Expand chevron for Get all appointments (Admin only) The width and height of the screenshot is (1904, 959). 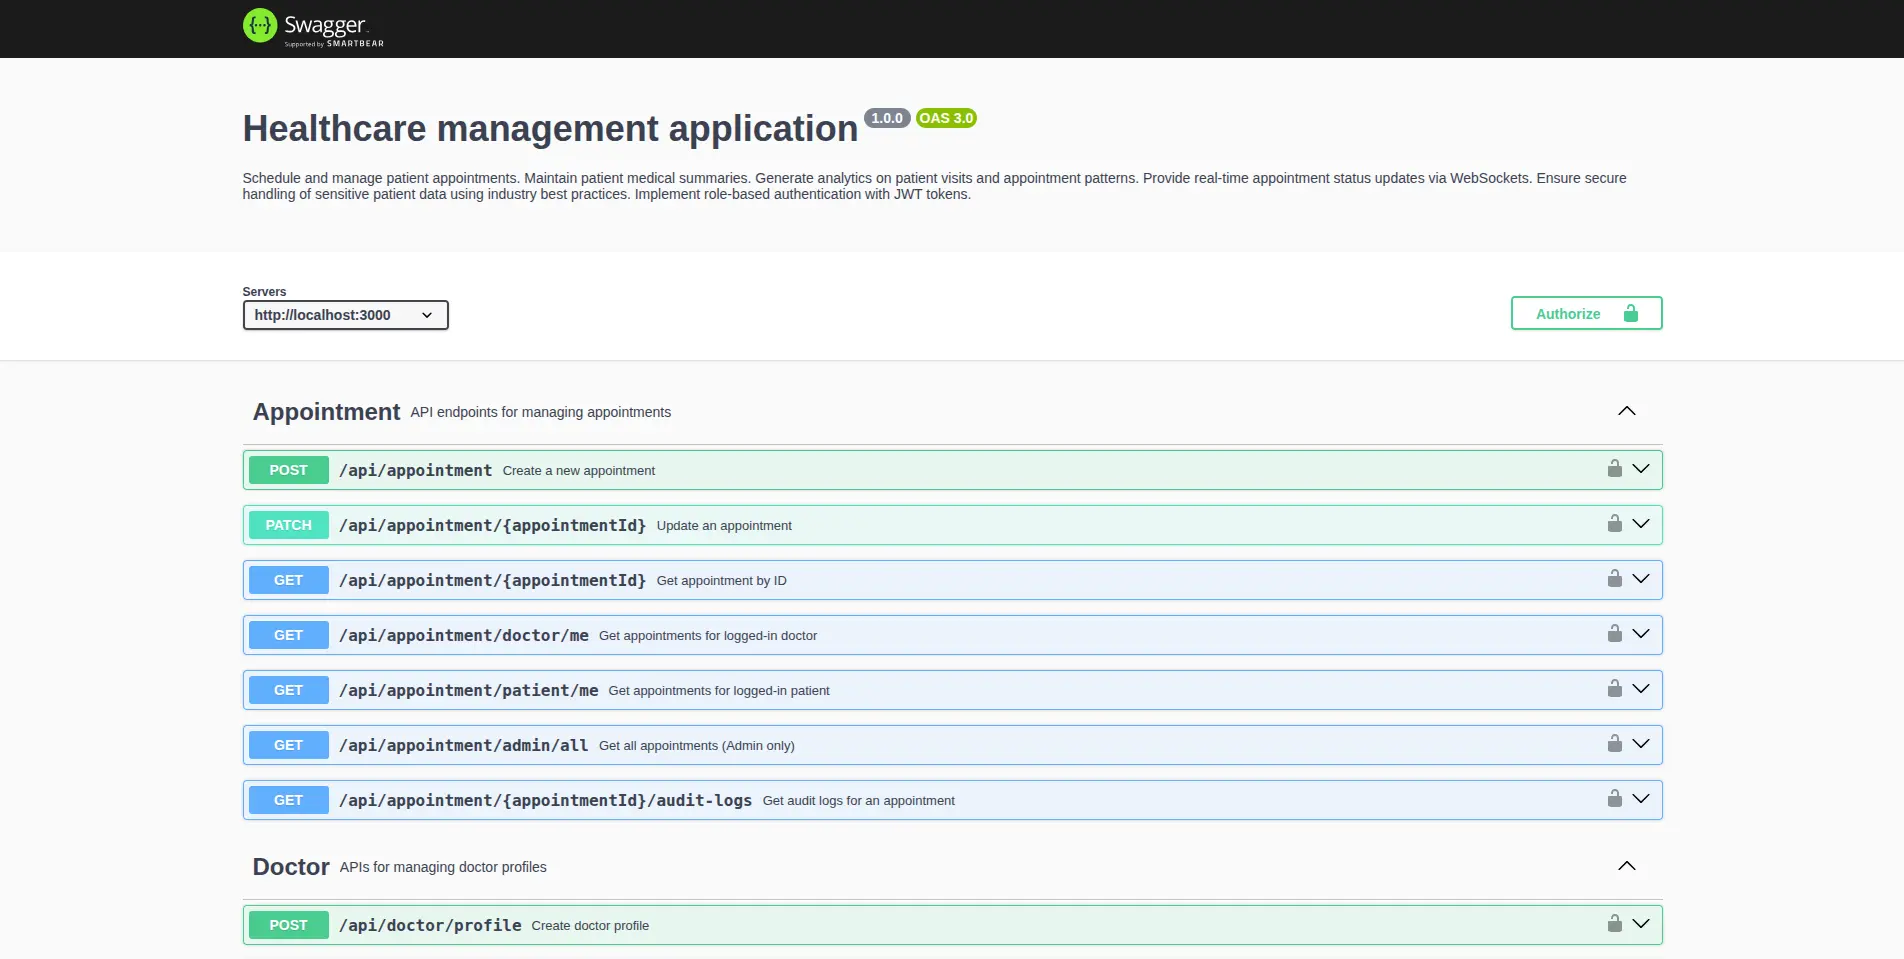point(1641,744)
